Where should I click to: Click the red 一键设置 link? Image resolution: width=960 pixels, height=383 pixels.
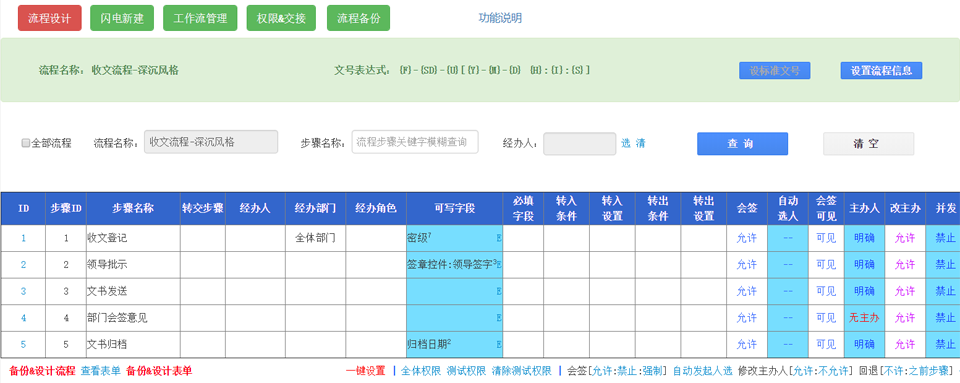click(x=366, y=371)
